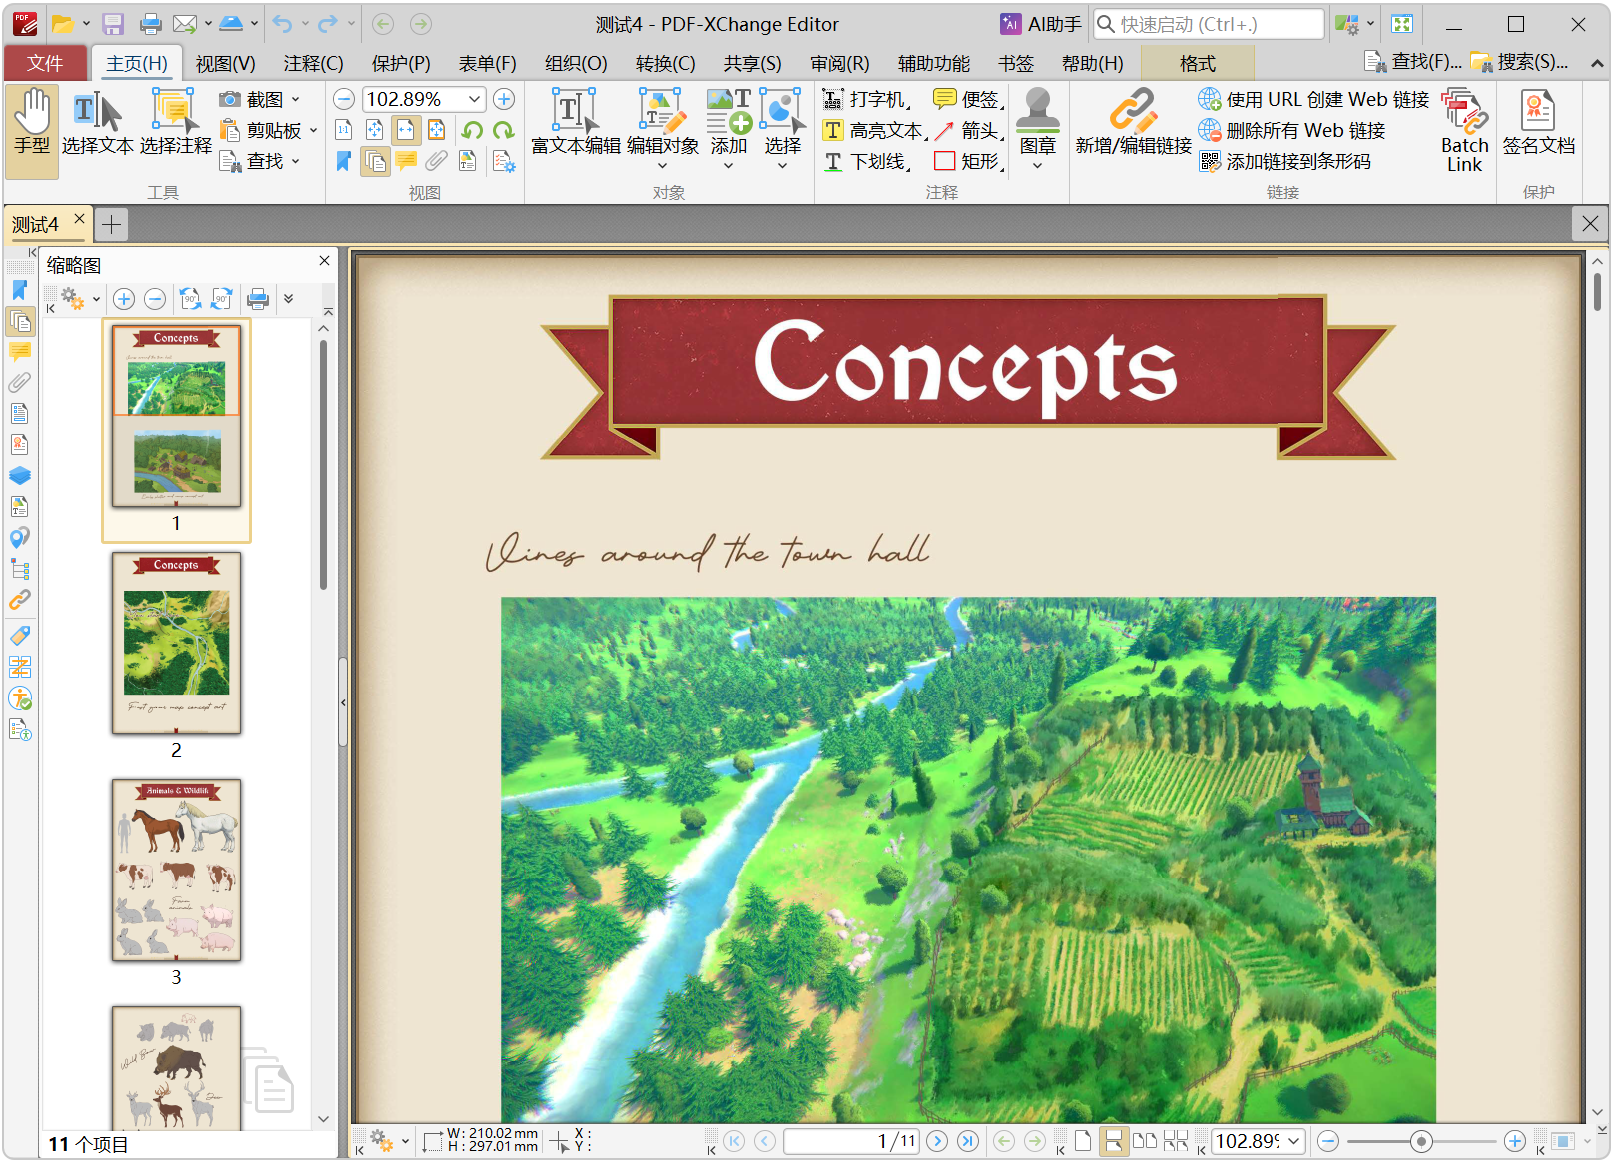Open status bar zoom level dropdown

1293,1141
